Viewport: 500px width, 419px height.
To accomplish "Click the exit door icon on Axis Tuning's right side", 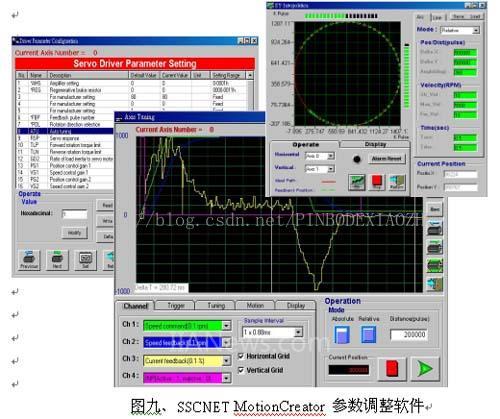I will point(435,284).
